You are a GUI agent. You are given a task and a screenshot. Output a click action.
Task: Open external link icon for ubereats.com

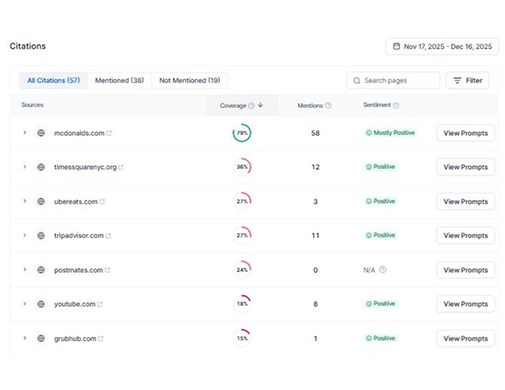[102, 201]
